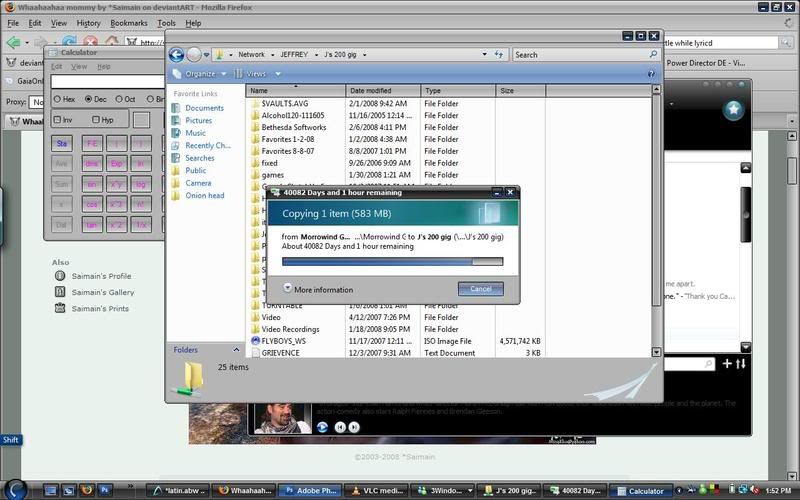This screenshot has height=500, width=800.
Task: Click the next track button in player
Action: (354, 427)
